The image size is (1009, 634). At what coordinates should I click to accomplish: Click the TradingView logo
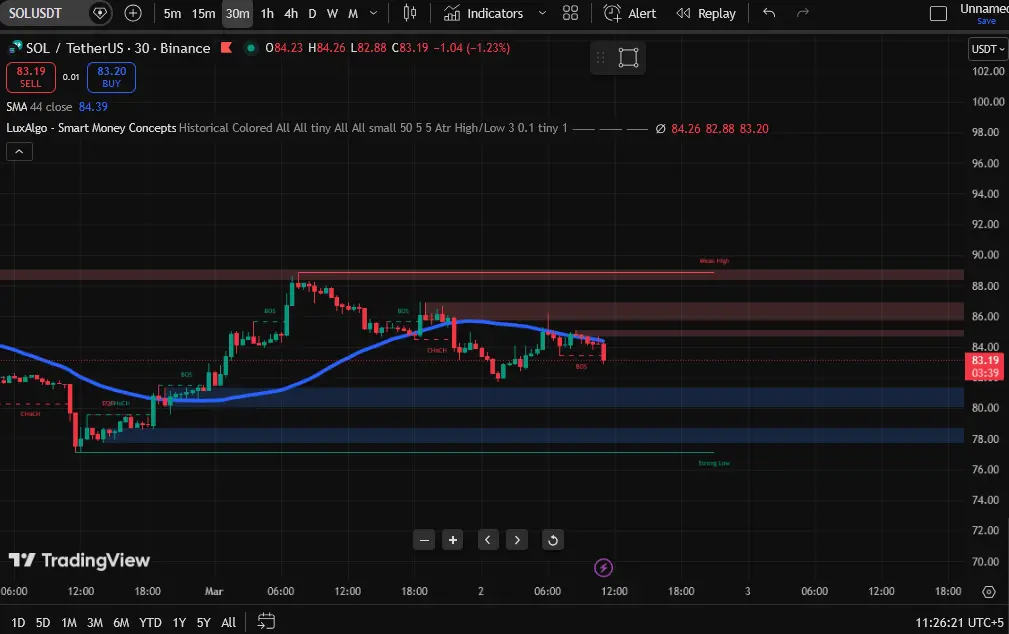79,561
